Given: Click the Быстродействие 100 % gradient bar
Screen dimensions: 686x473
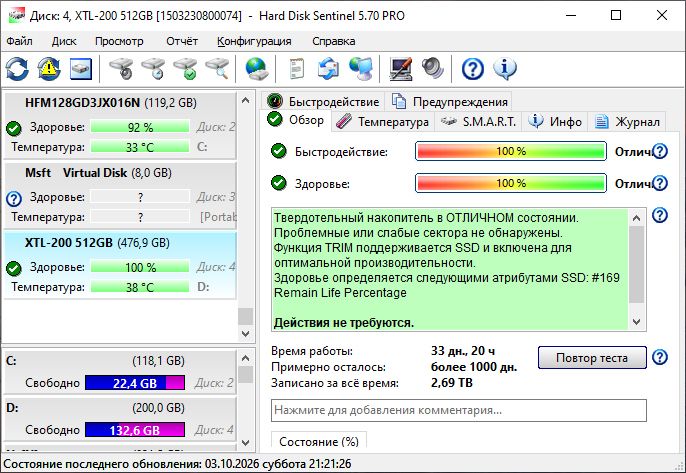Looking at the screenshot, I should tap(511, 151).
